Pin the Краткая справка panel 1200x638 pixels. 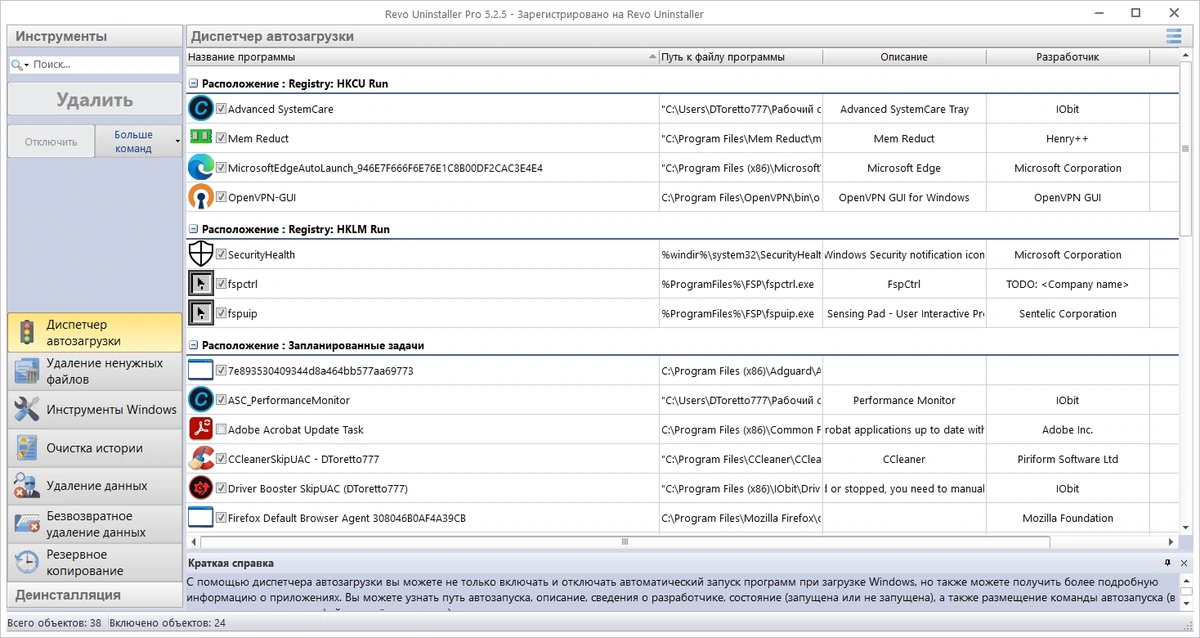[1168, 563]
